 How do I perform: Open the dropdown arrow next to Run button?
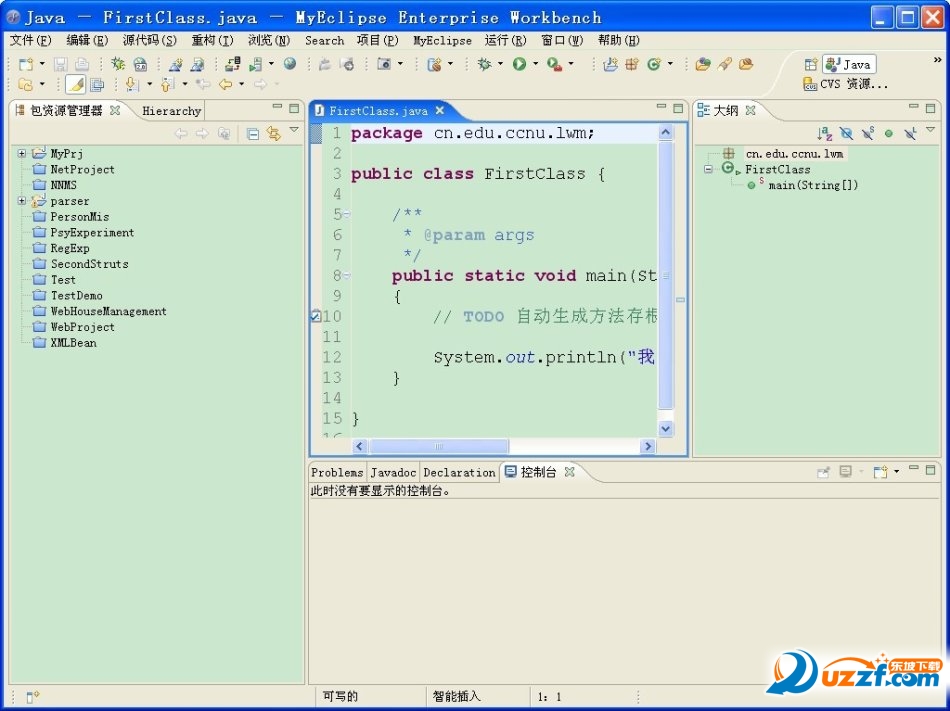pos(535,64)
